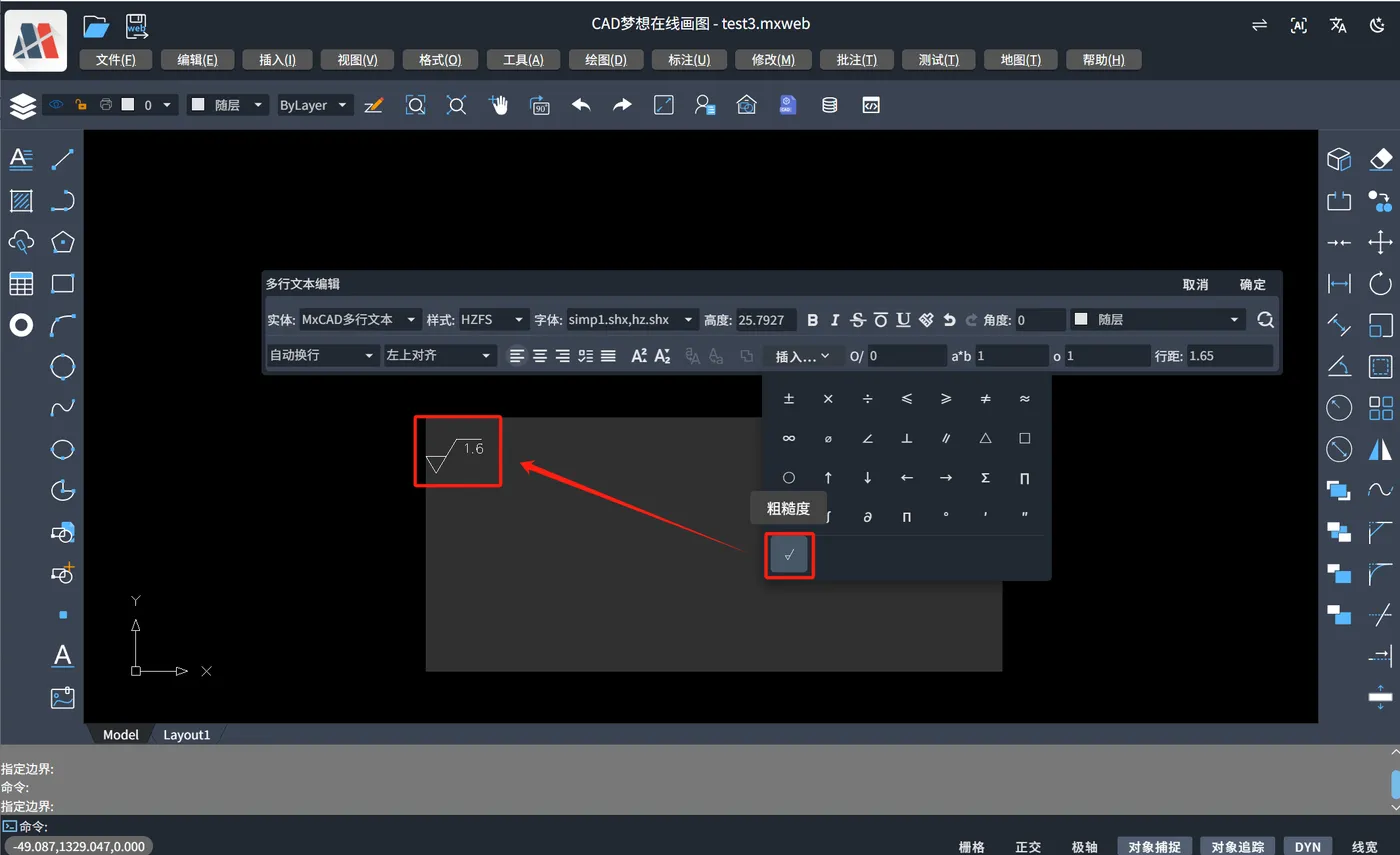
Task: Open the file folder icon in title bar
Action: [95, 25]
